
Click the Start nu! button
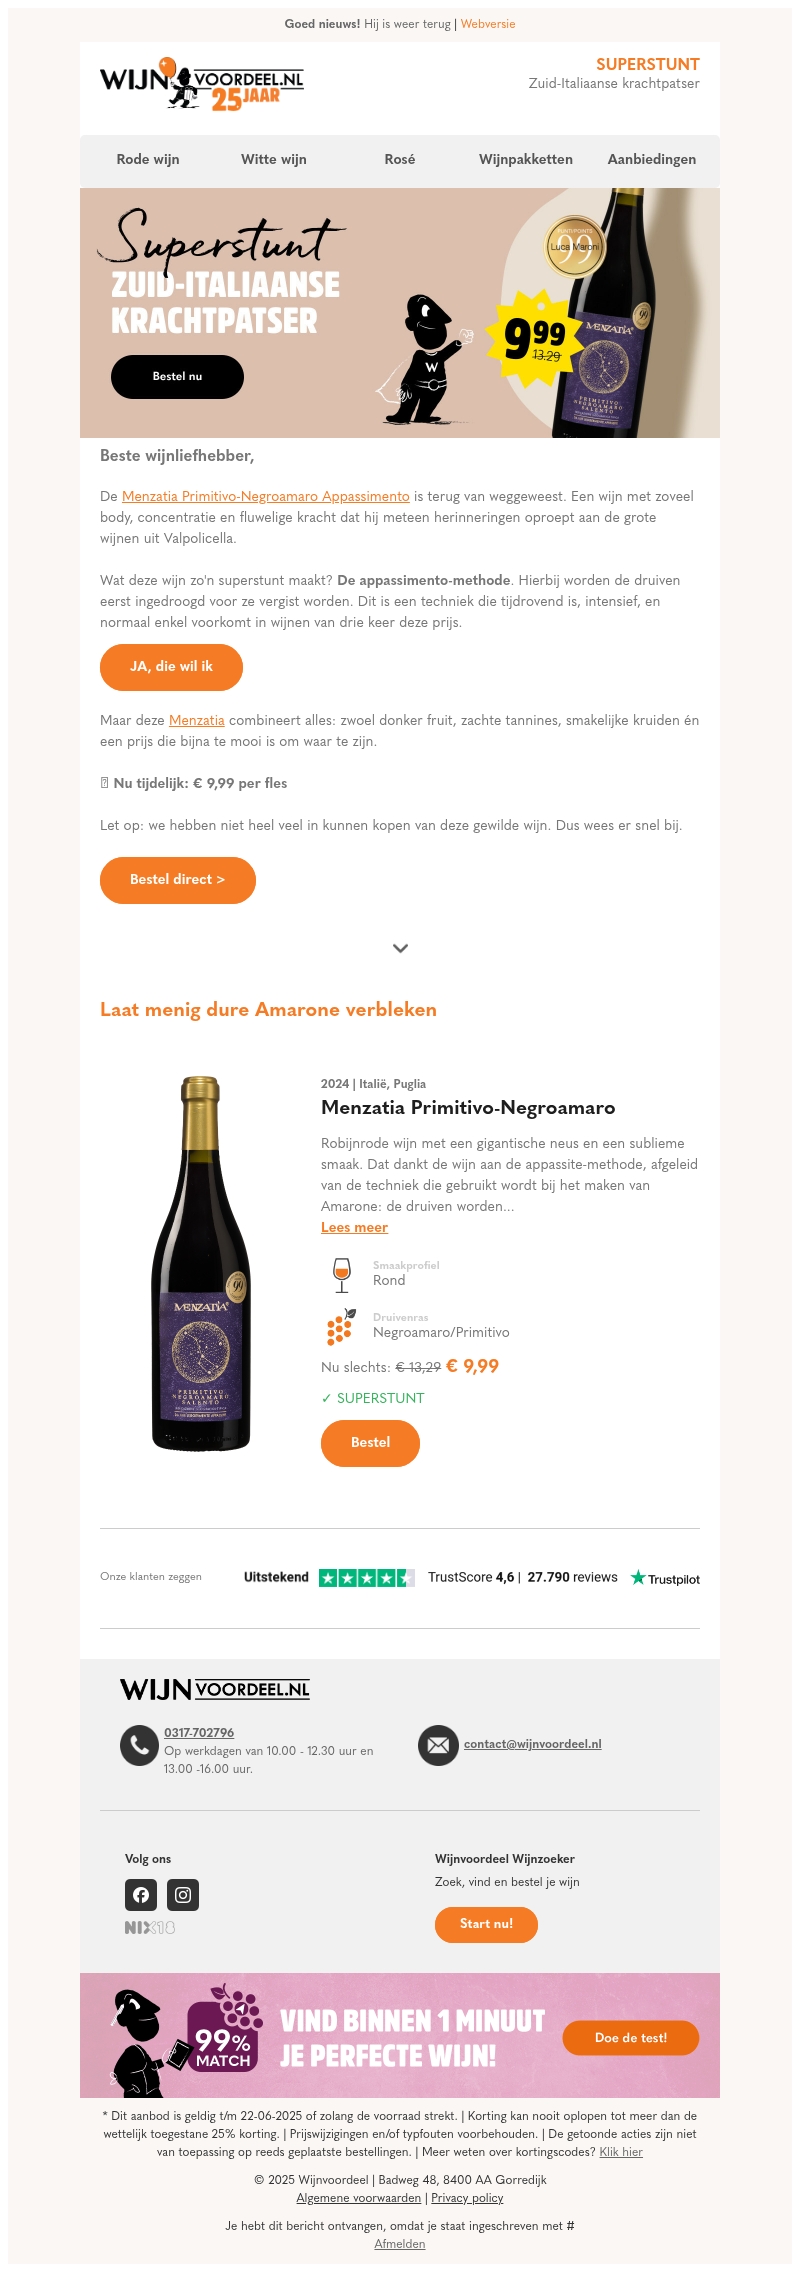coord(486,1924)
